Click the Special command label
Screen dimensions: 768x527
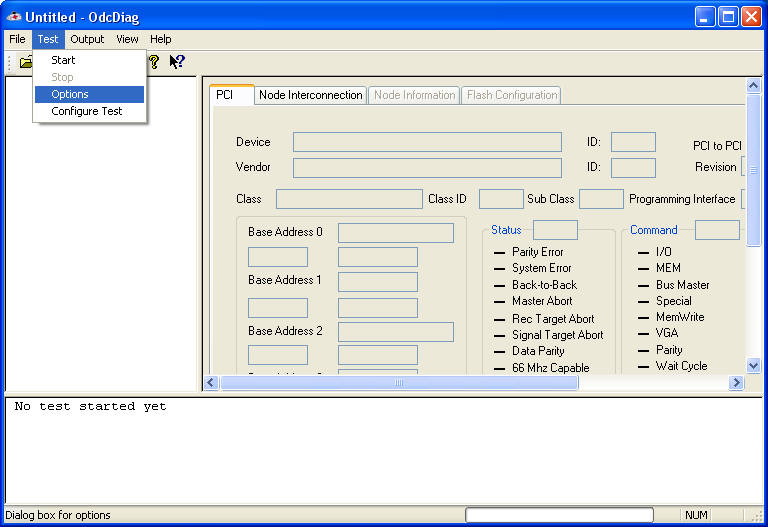674,301
